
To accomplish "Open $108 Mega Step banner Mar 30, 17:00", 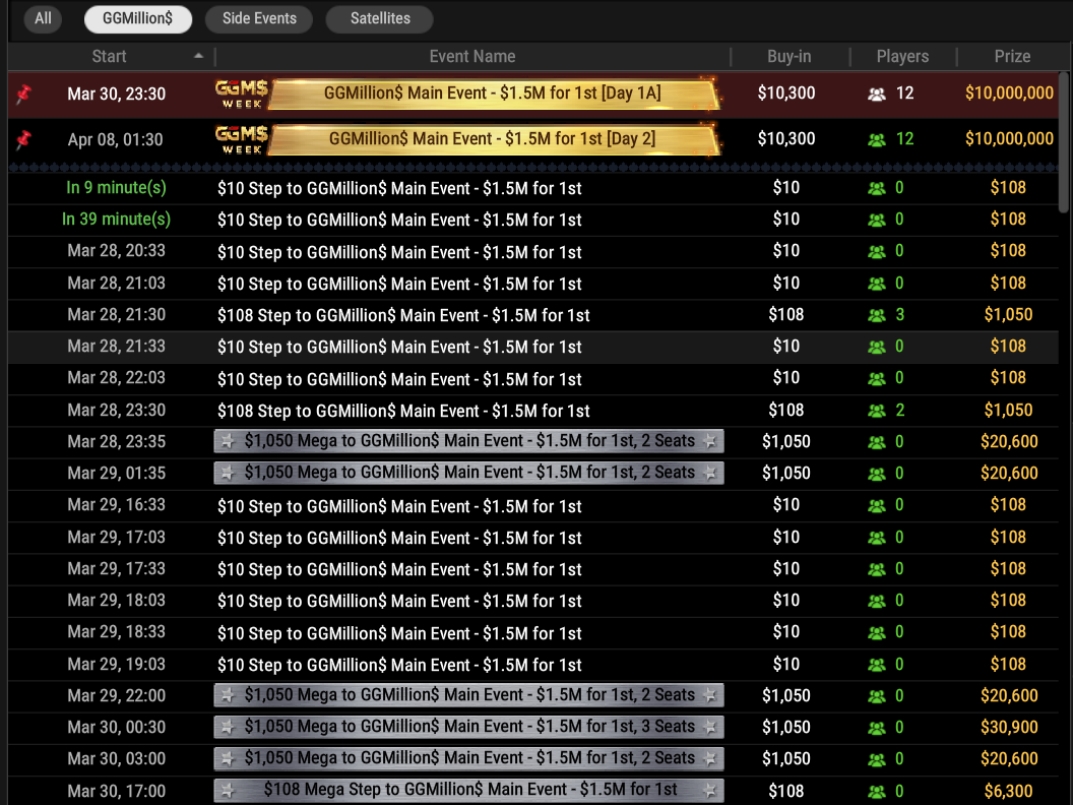I will [469, 791].
